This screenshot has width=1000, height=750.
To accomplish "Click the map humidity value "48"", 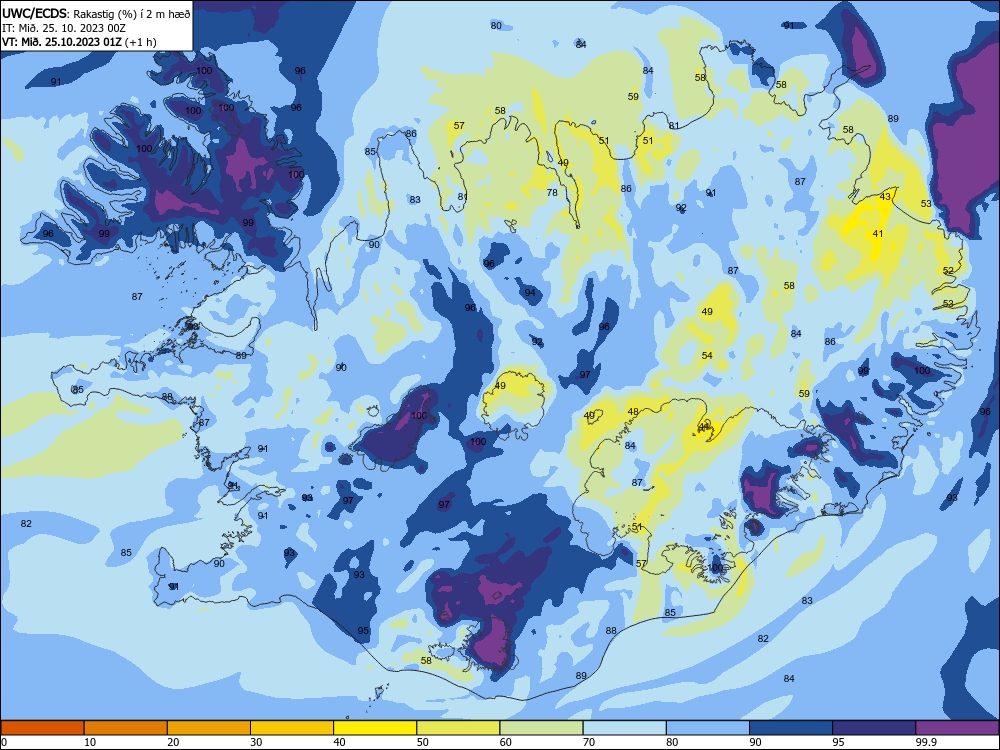I will click(x=633, y=412).
